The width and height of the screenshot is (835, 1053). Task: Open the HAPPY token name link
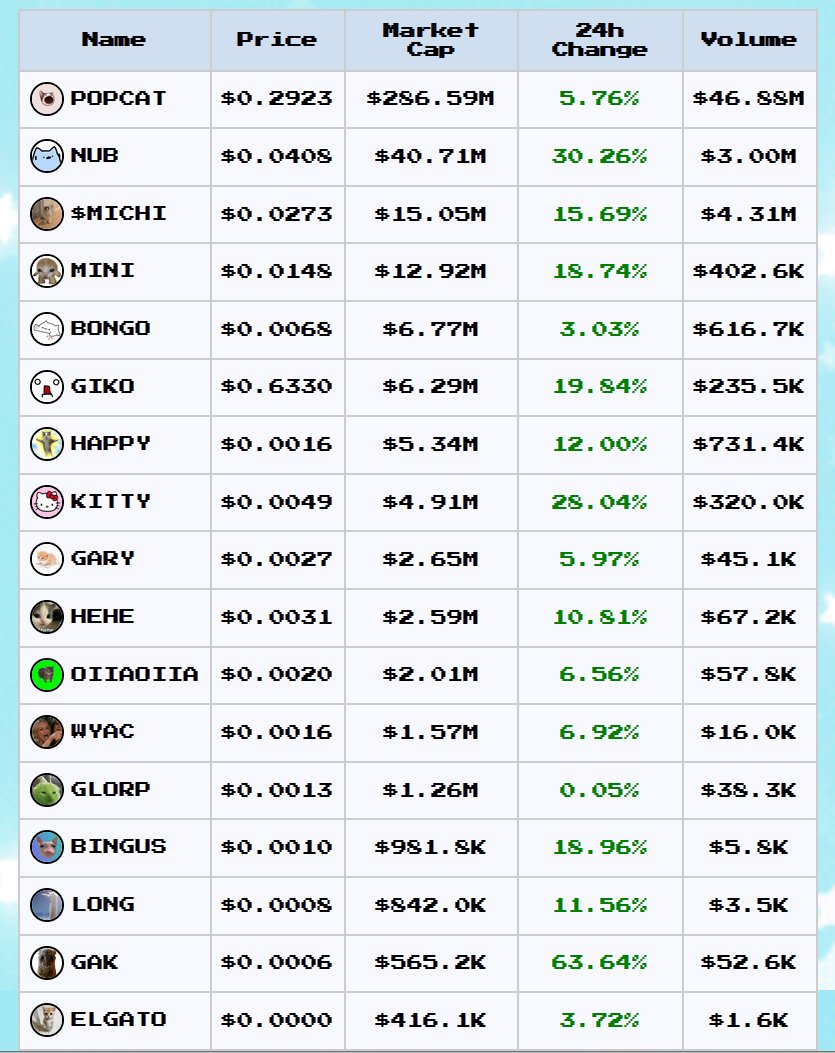click(x=110, y=443)
